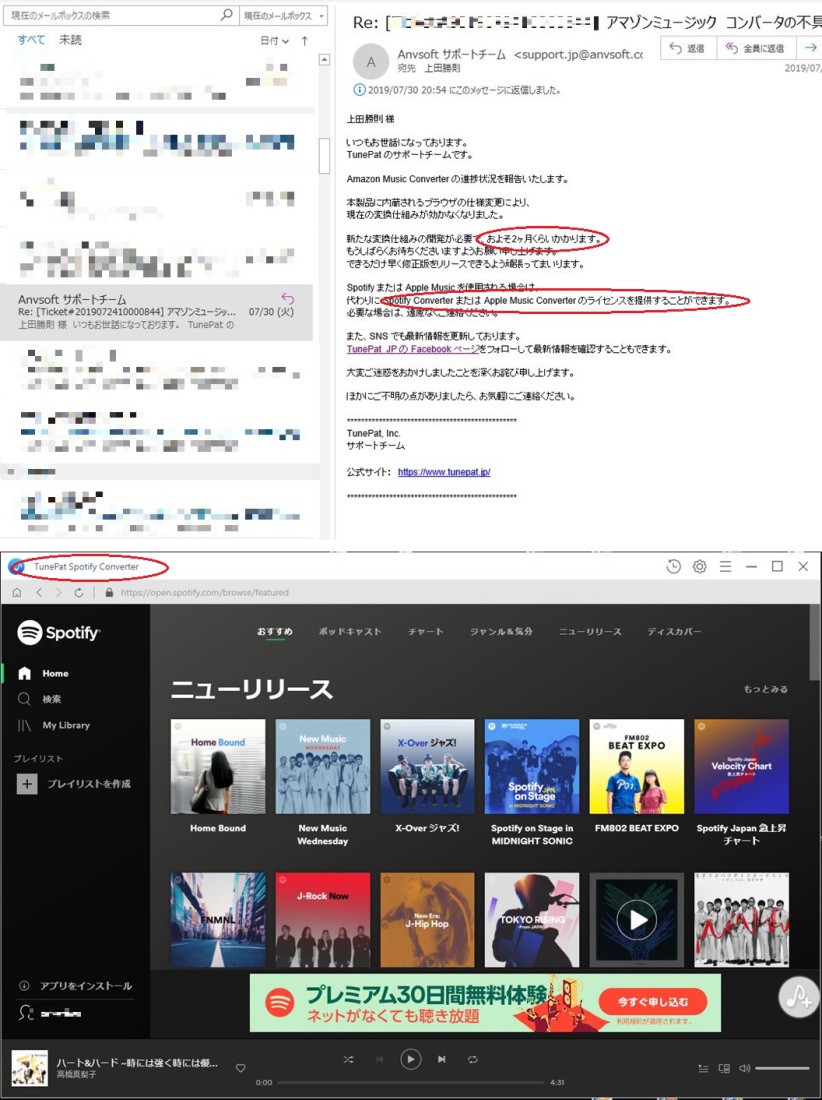Open My Library in Spotify sidebar
This screenshot has height=1100, width=822.
[x=54, y=725]
